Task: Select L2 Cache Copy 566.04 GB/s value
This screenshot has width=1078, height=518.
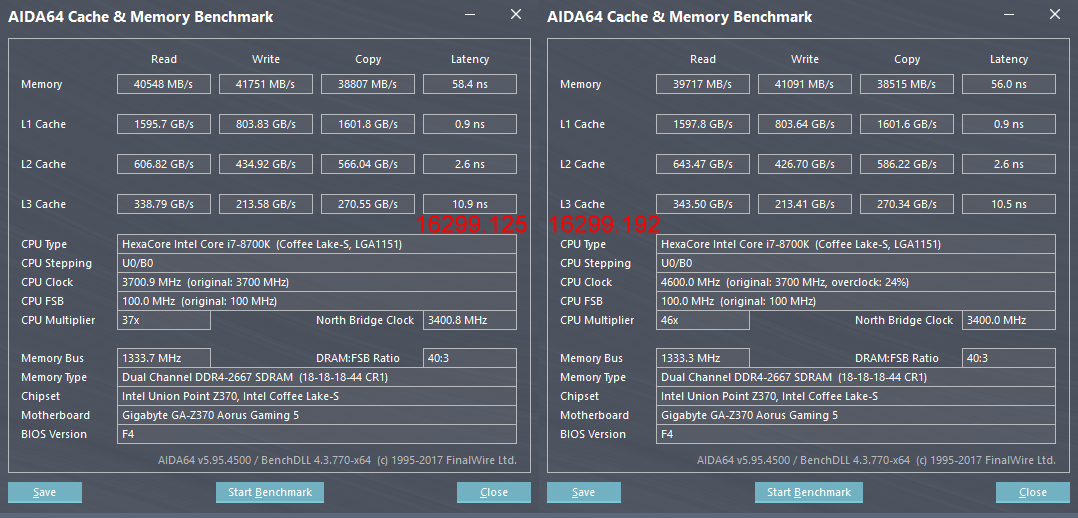Action: [368, 164]
